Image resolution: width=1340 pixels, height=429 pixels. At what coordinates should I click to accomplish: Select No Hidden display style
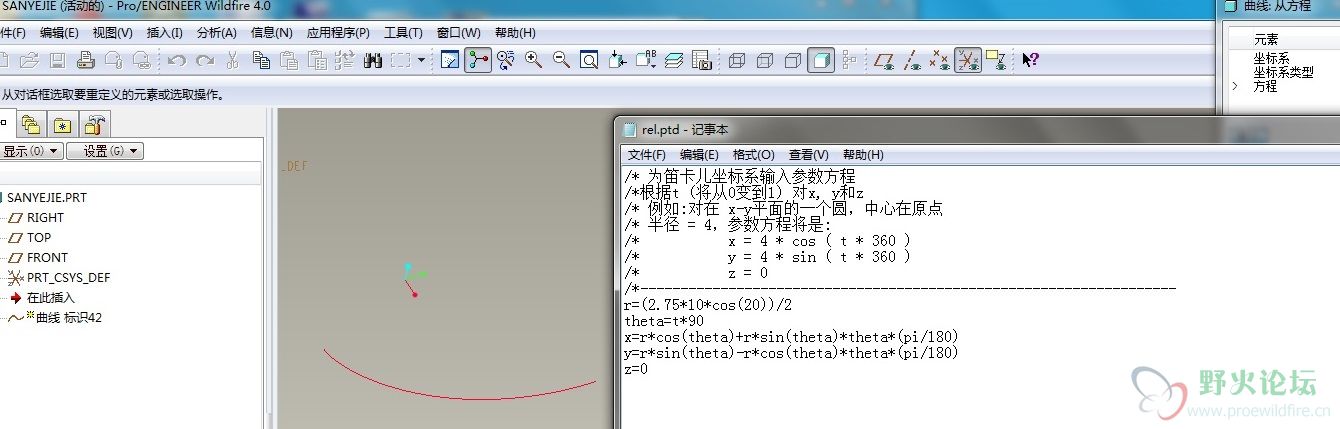tap(793, 60)
